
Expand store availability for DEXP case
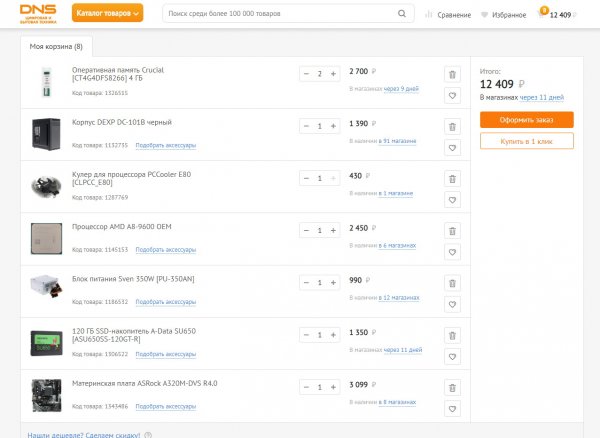399,141
